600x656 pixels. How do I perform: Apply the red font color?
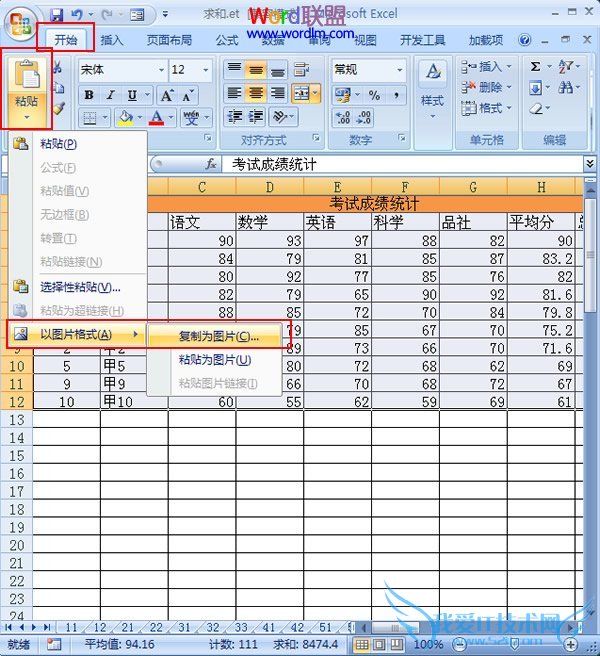click(x=156, y=118)
